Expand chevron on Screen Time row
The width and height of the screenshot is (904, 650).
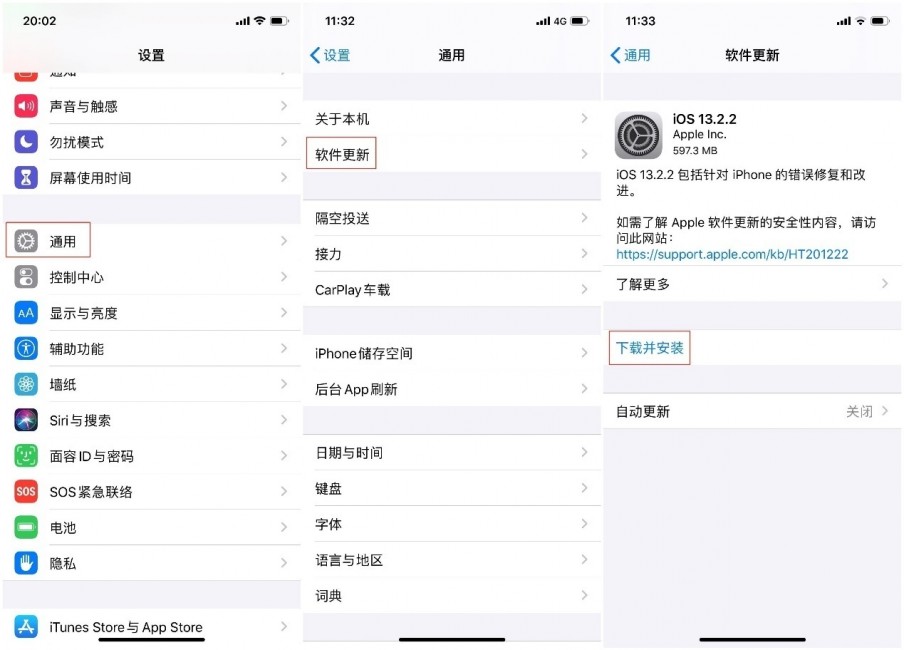(x=284, y=177)
